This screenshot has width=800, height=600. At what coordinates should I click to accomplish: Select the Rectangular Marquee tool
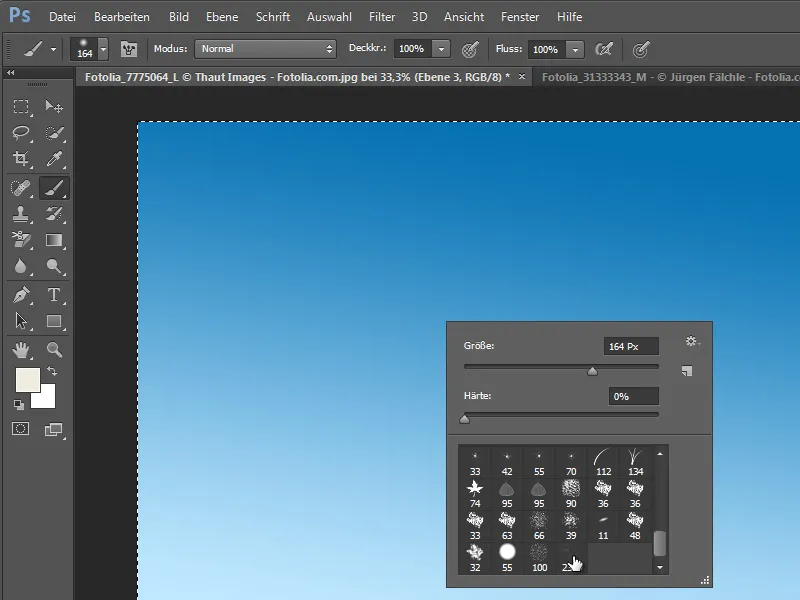(21, 106)
